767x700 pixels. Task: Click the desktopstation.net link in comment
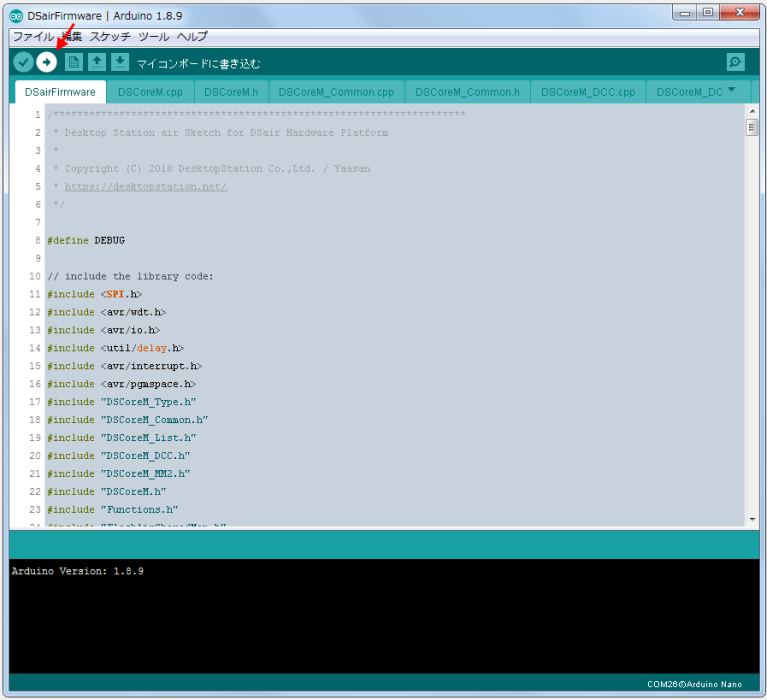(145, 187)
